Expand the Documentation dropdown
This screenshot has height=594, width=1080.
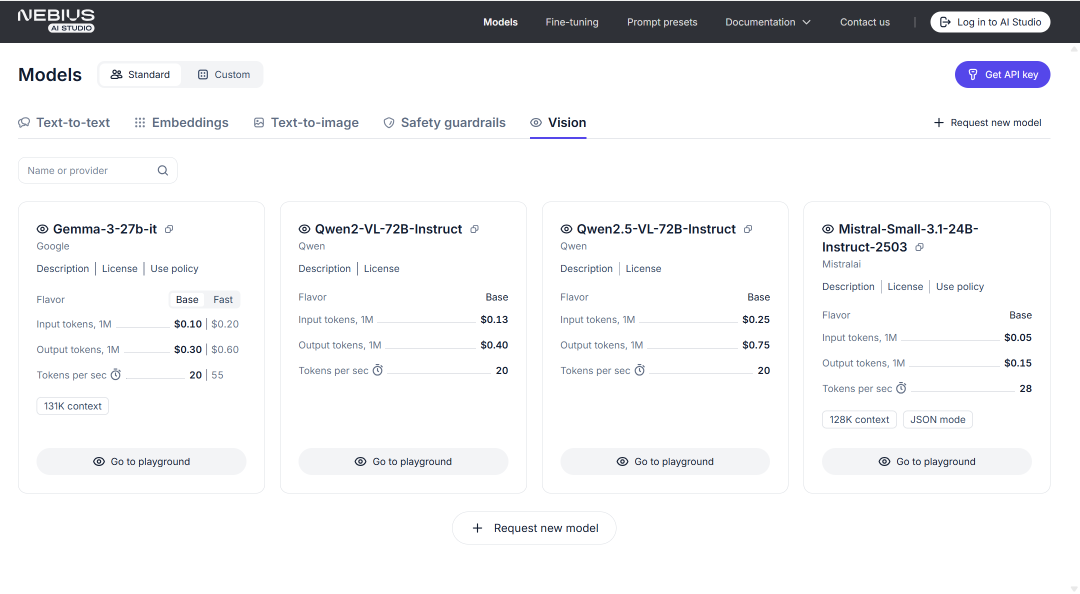767,22
